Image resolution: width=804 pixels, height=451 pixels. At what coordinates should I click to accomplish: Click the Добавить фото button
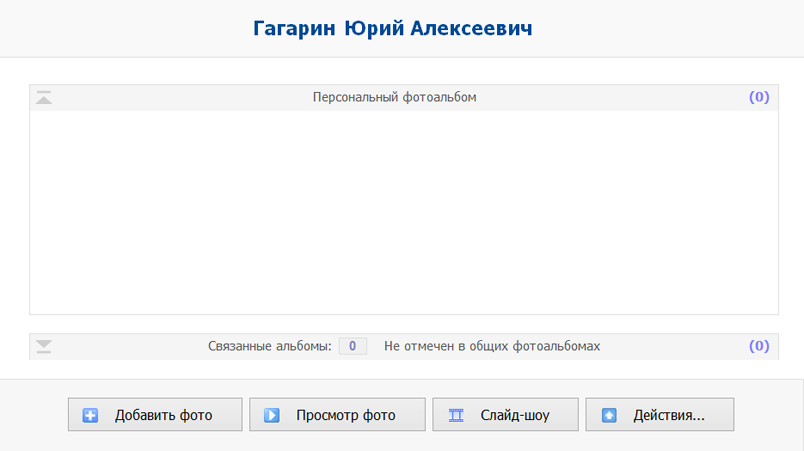(155, 415)
